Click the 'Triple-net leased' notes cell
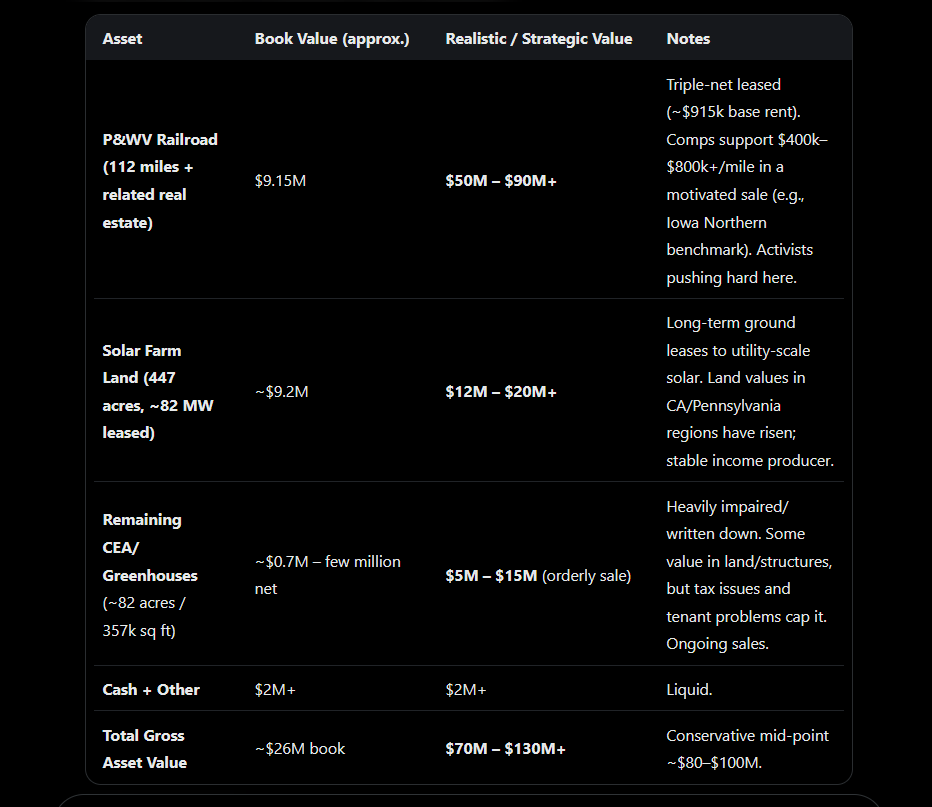Screen dimensions: 932x807 [747, 181]
